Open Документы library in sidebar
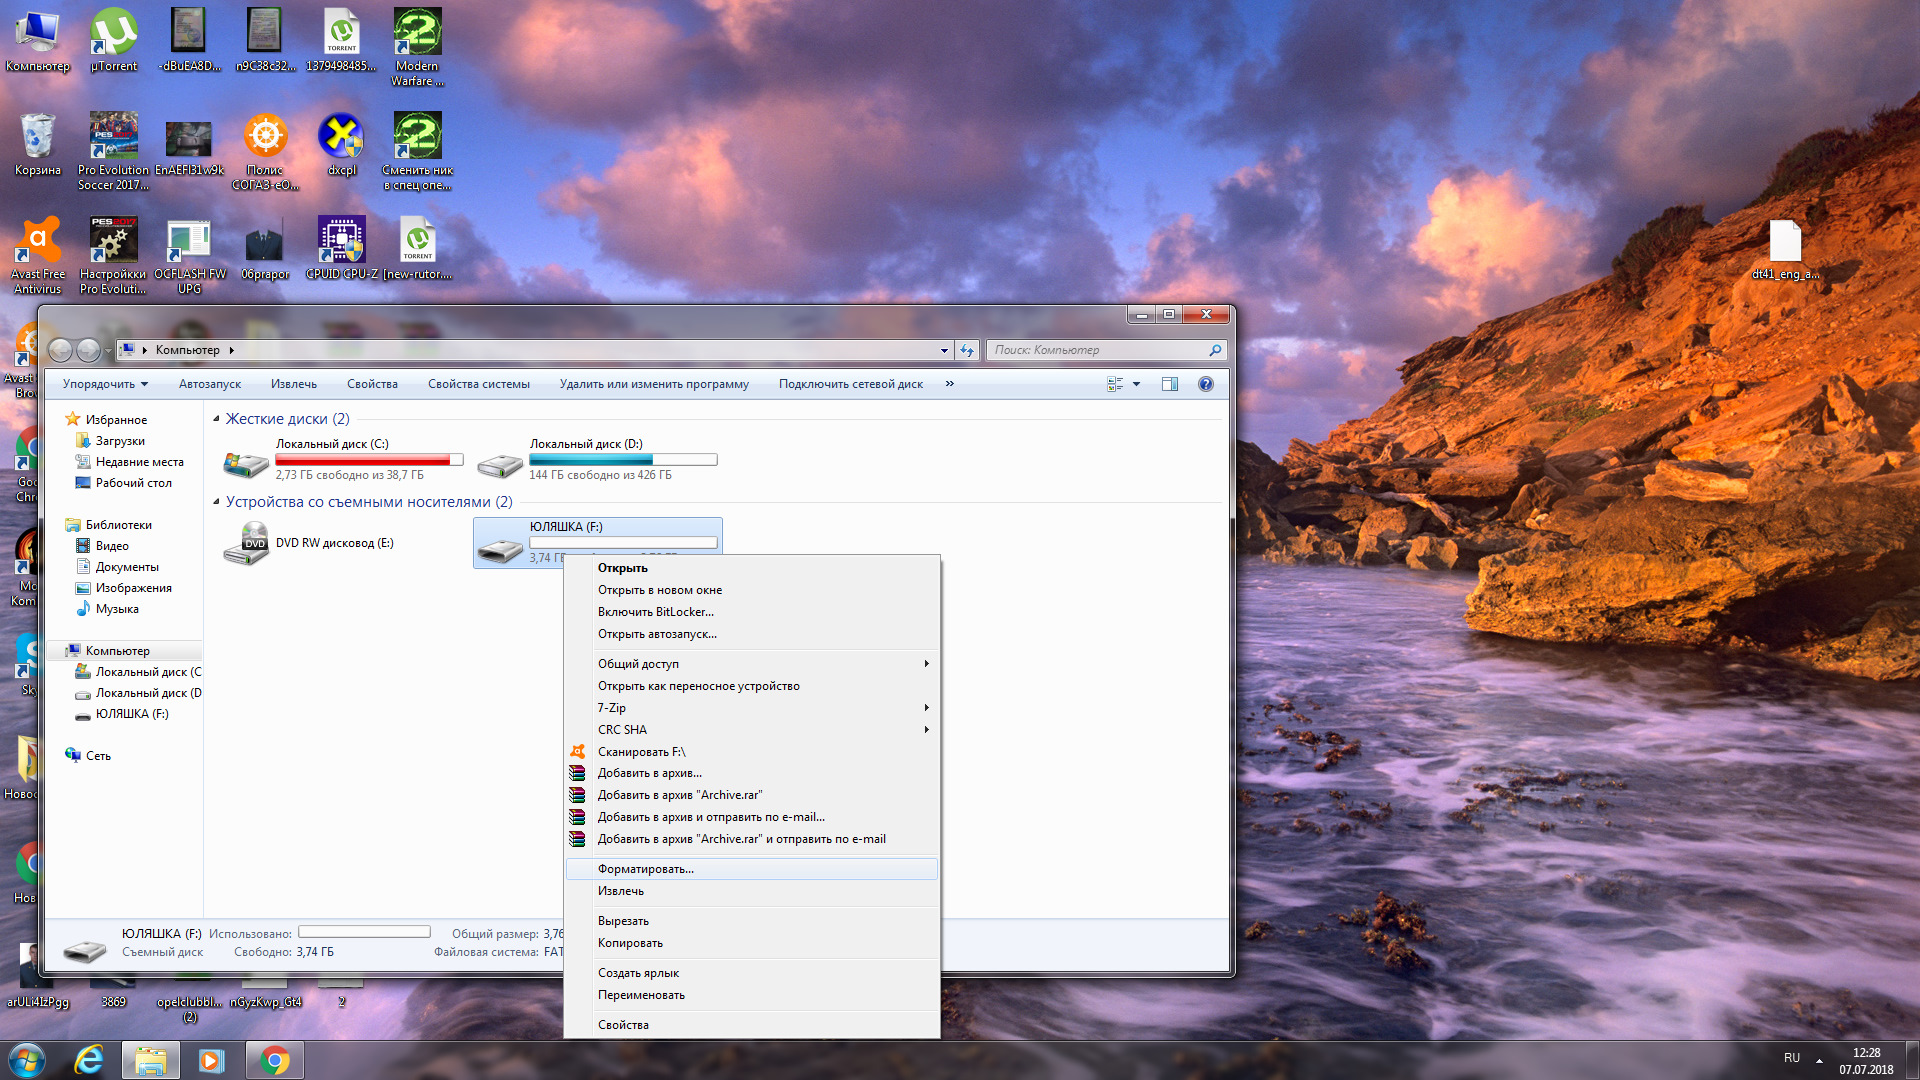The width and height of the screenshot is (1920, 1080). coord(127,567)
